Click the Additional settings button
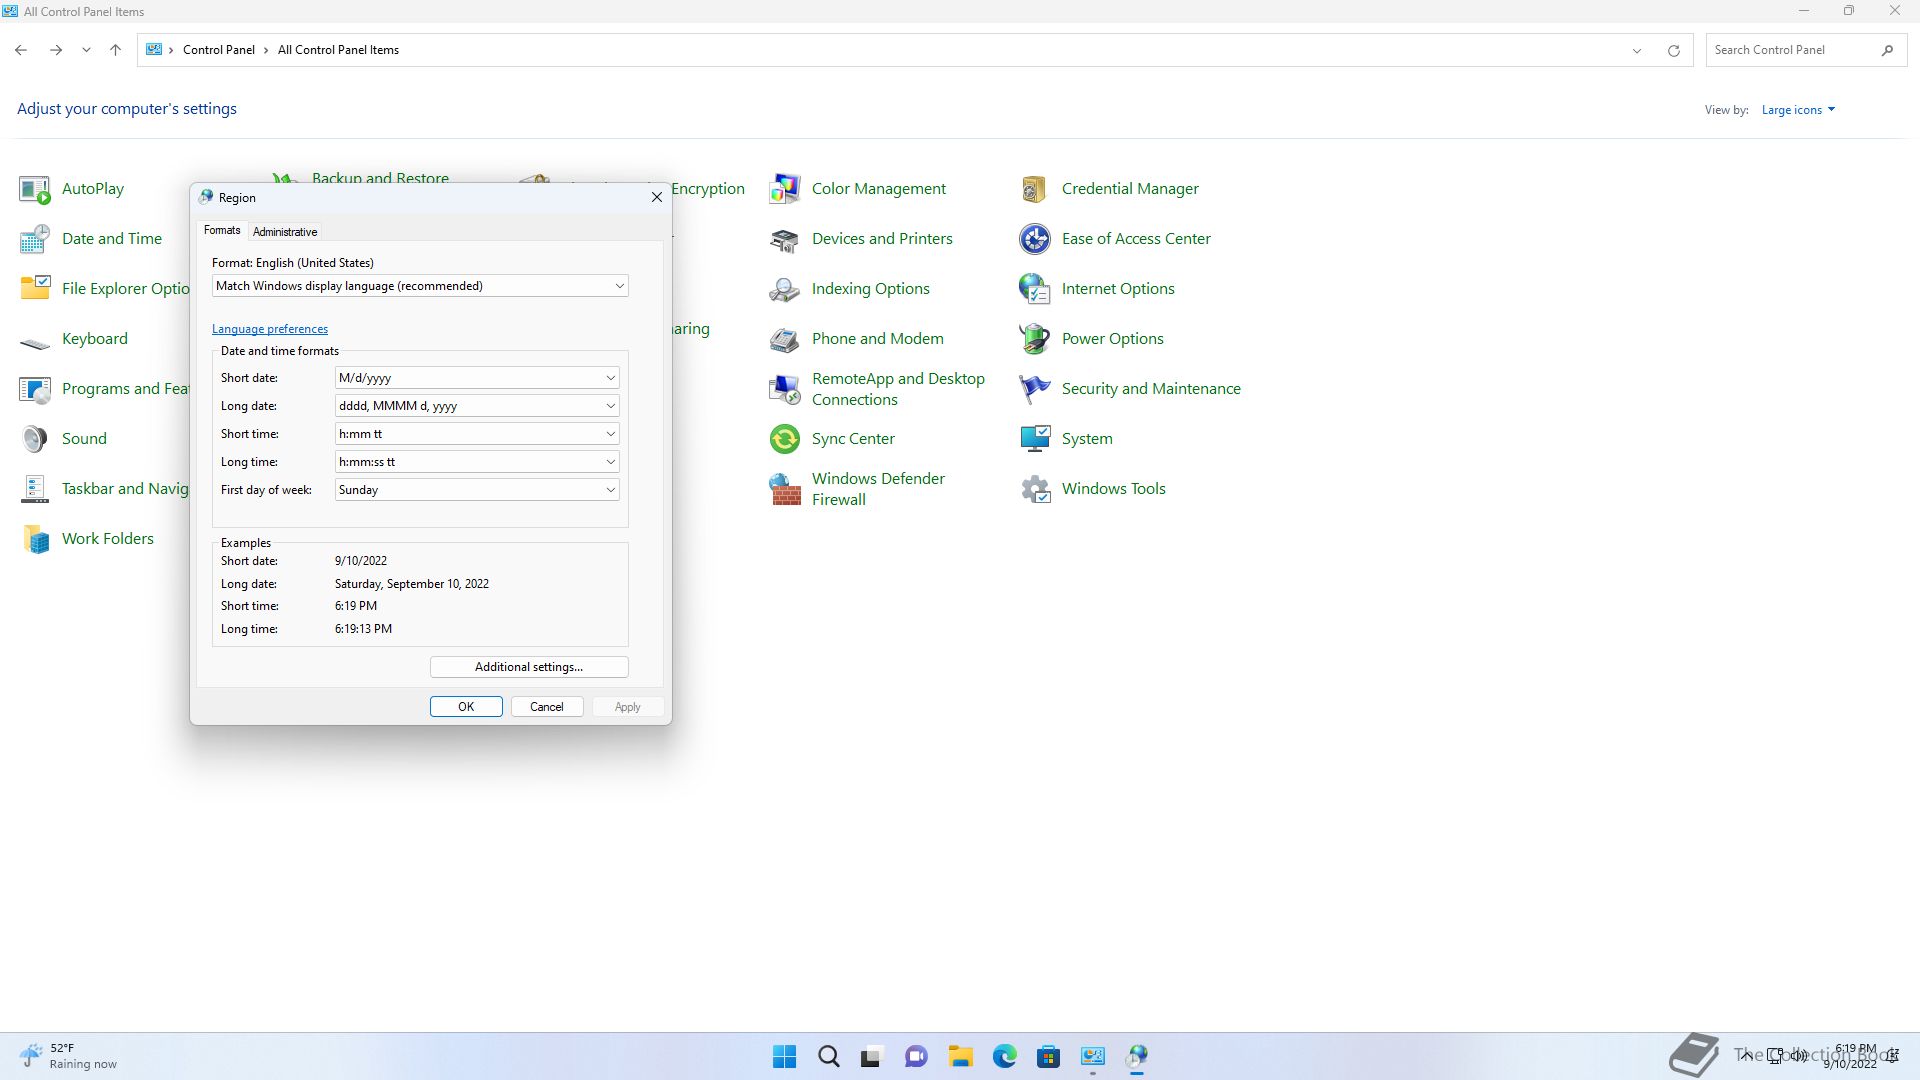This screenshot has height=1080, width=1920. click(x=529, y=667)
